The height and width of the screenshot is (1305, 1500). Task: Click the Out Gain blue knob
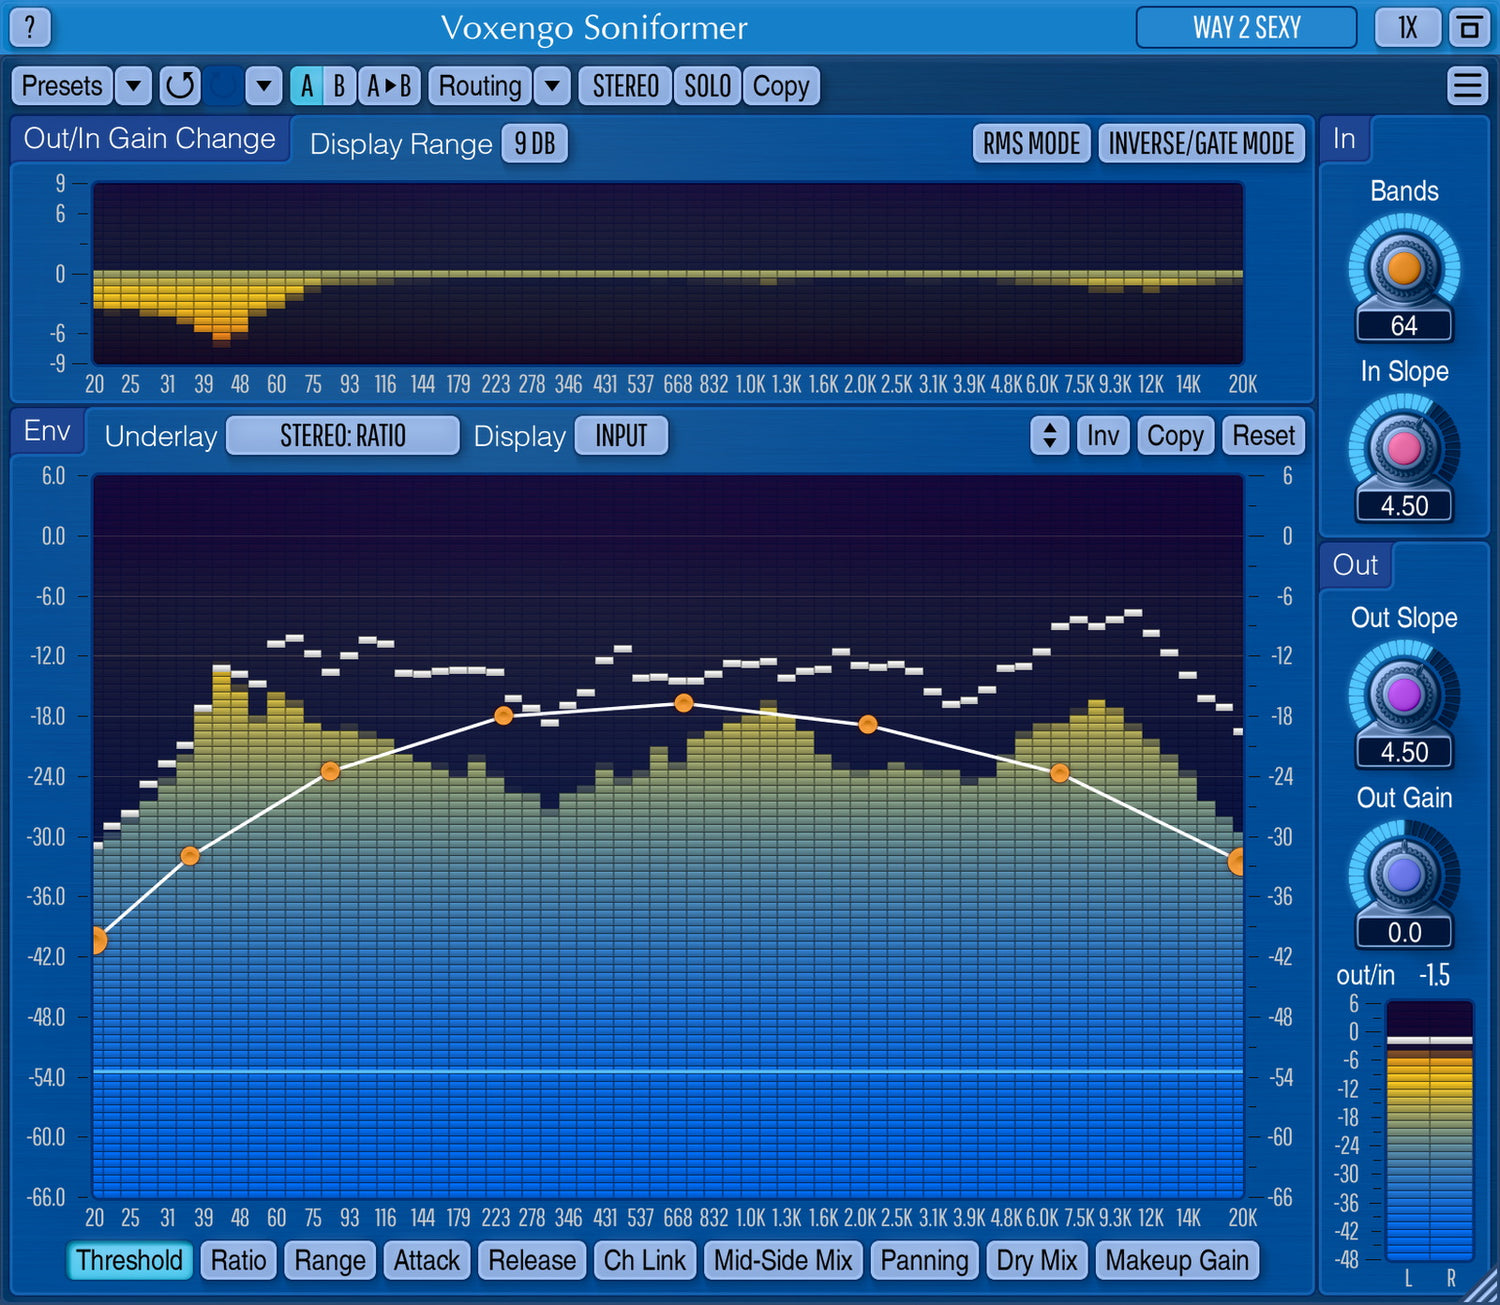point(1403,874)
